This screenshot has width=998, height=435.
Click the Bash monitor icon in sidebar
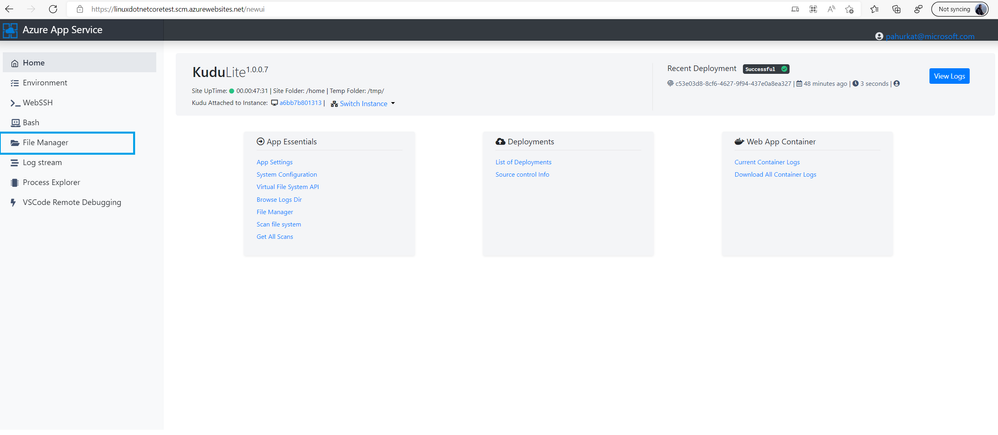[15, 122]
